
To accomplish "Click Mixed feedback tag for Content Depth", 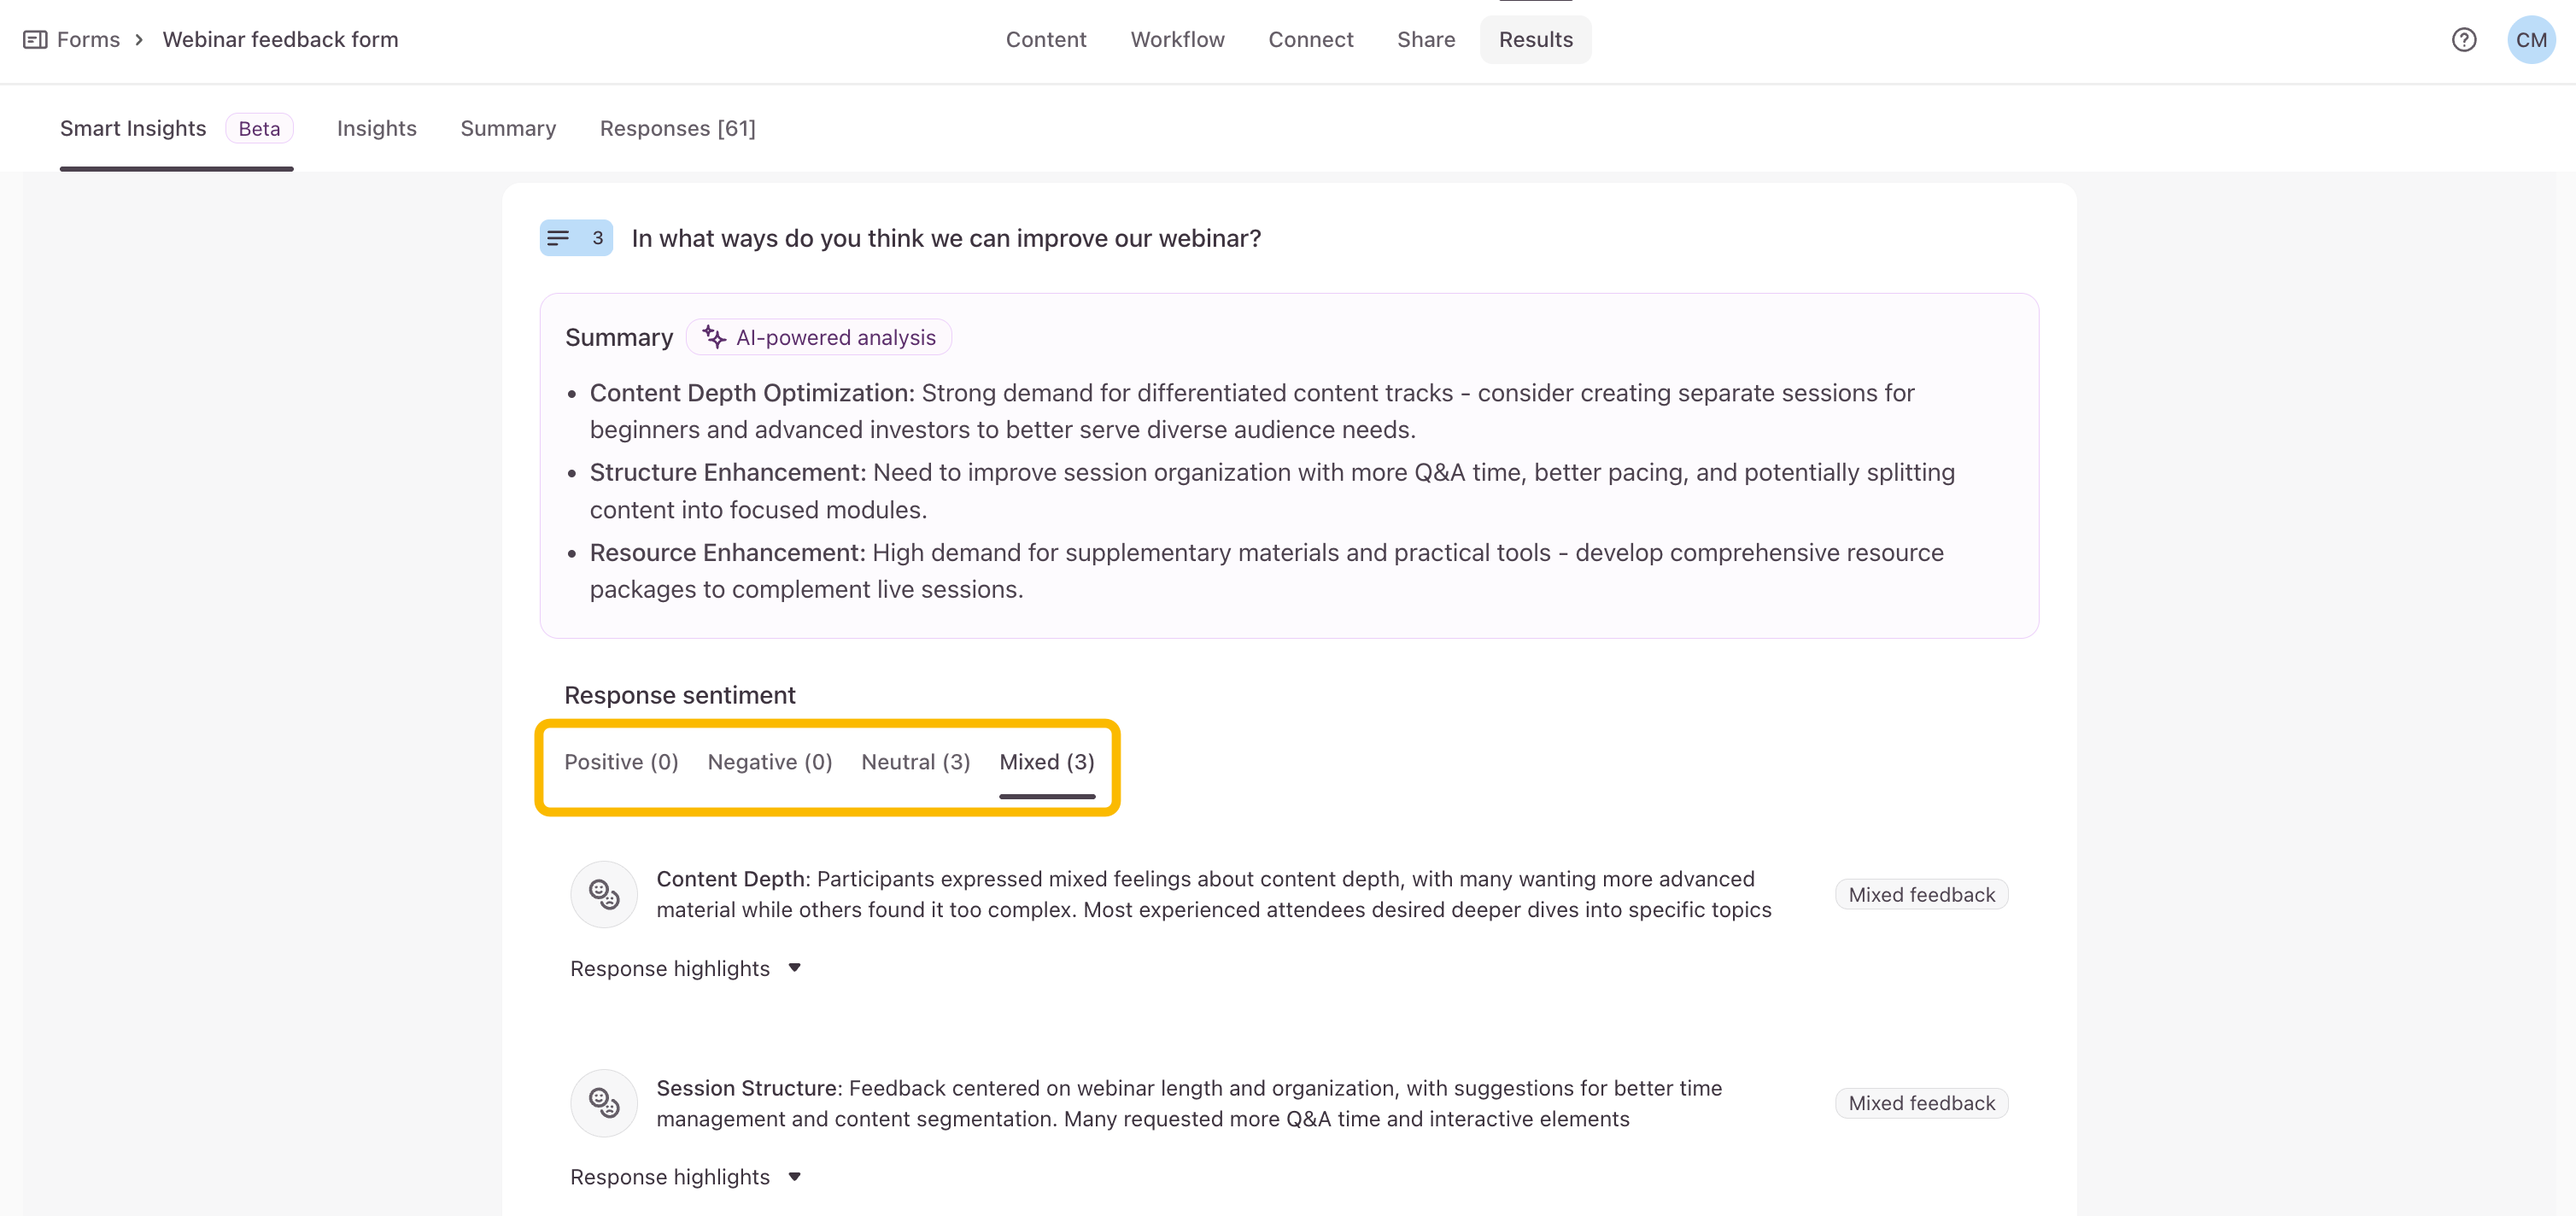I will 1920,894.
